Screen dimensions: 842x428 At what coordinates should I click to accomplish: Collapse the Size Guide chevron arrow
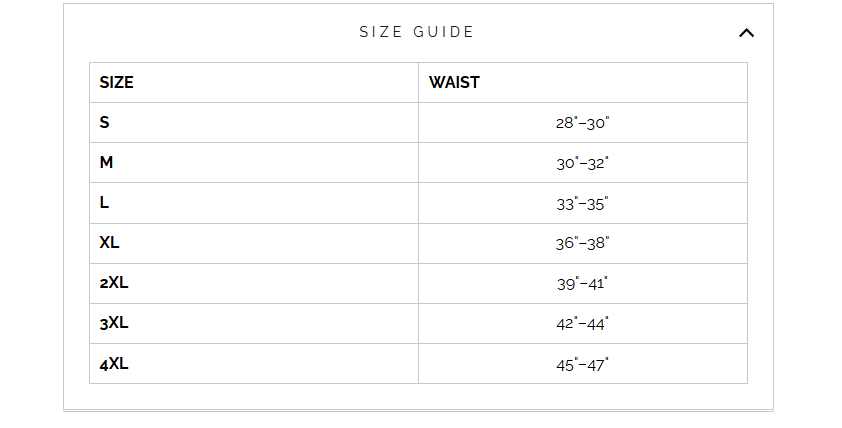coord(746,33)
